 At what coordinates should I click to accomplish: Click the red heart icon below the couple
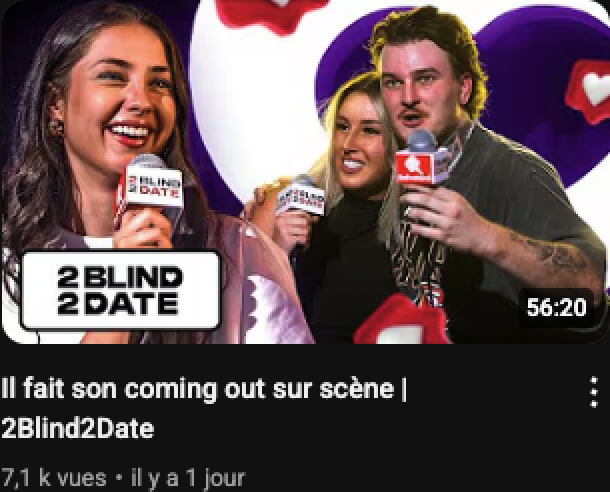click(403, 320)
